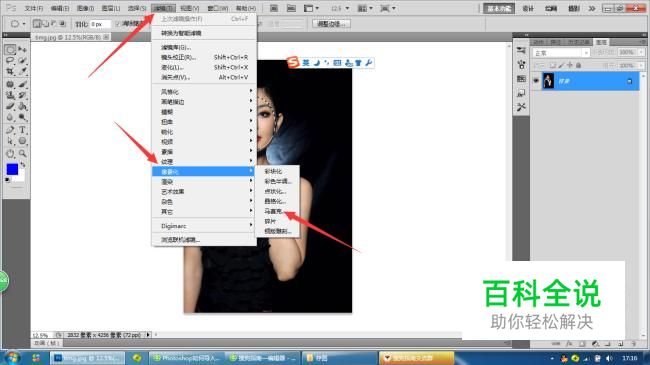
Task: Open the Windows Start button
Action: pyautogui.click(x=12, y=358)
